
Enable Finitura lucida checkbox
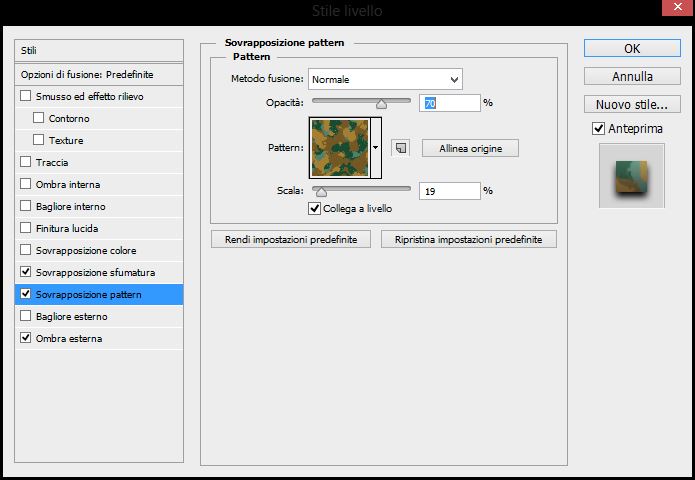[x=26, y=228]
